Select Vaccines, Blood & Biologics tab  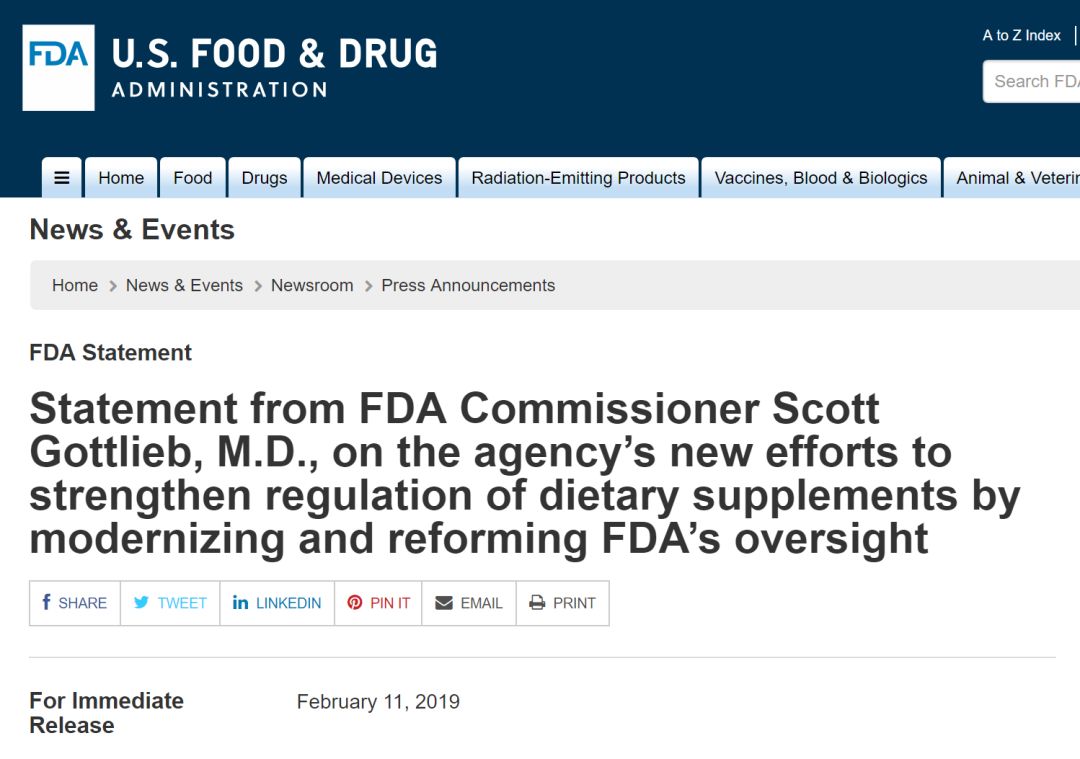pos(820,178)
